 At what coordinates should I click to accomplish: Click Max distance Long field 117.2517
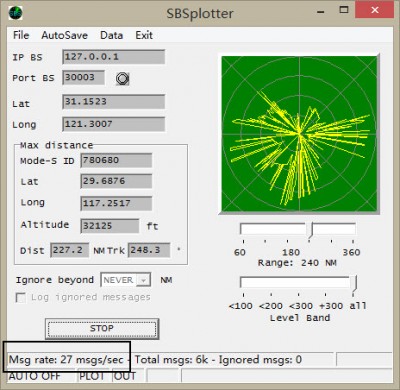pos(116,203)
